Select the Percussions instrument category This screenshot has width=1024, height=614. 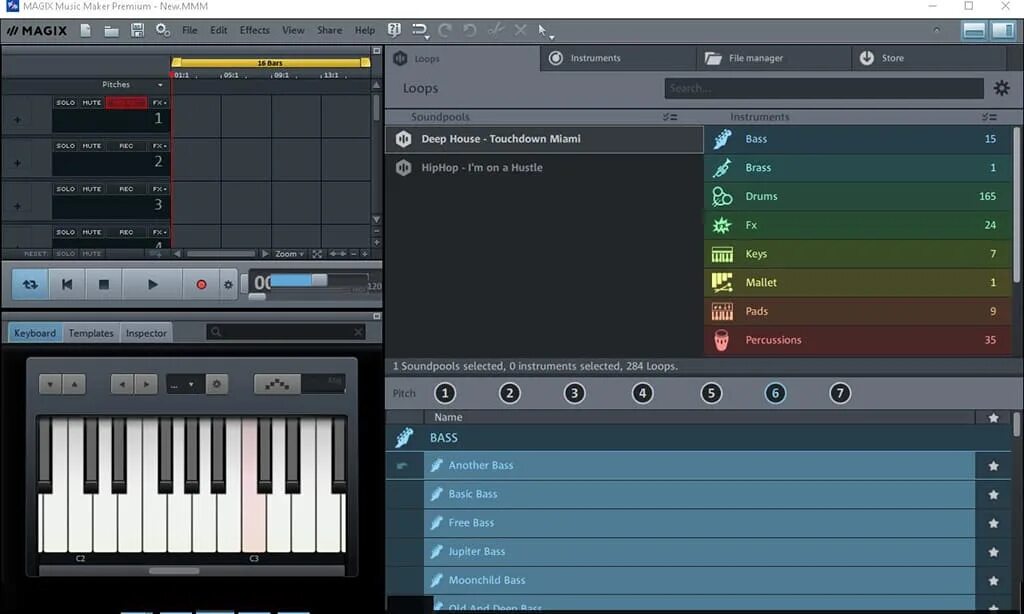(859, 340)
